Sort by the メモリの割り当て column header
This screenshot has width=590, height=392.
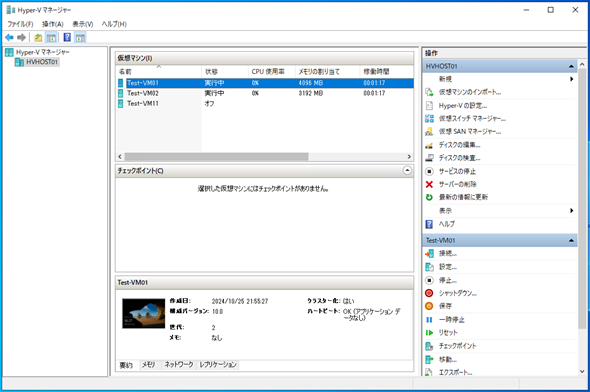coord(327,71)
